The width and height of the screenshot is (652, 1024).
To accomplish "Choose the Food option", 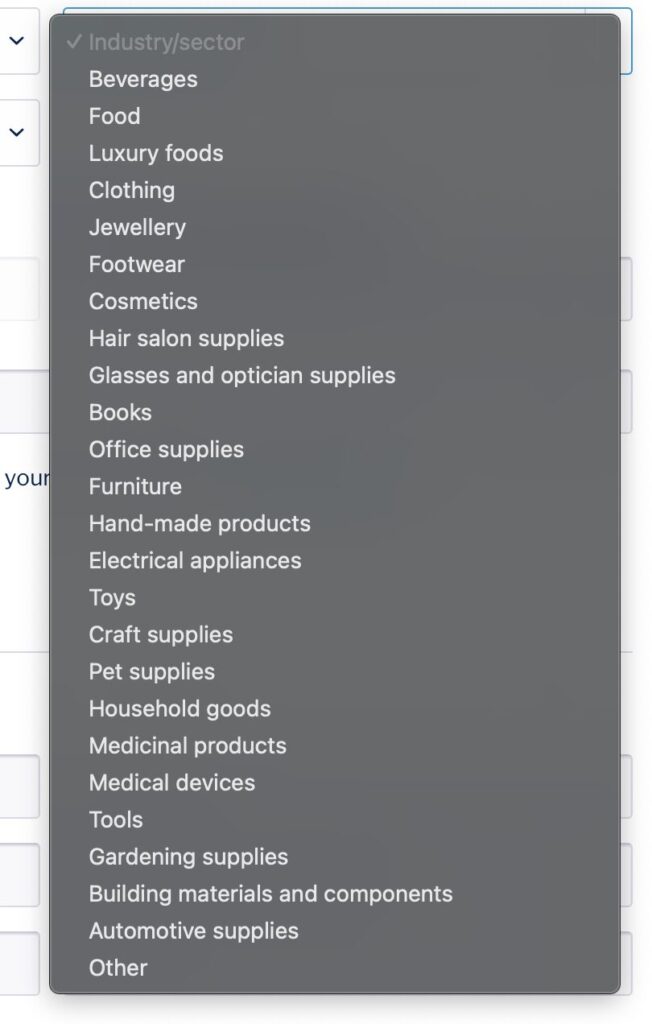I will tap(114, 116).
